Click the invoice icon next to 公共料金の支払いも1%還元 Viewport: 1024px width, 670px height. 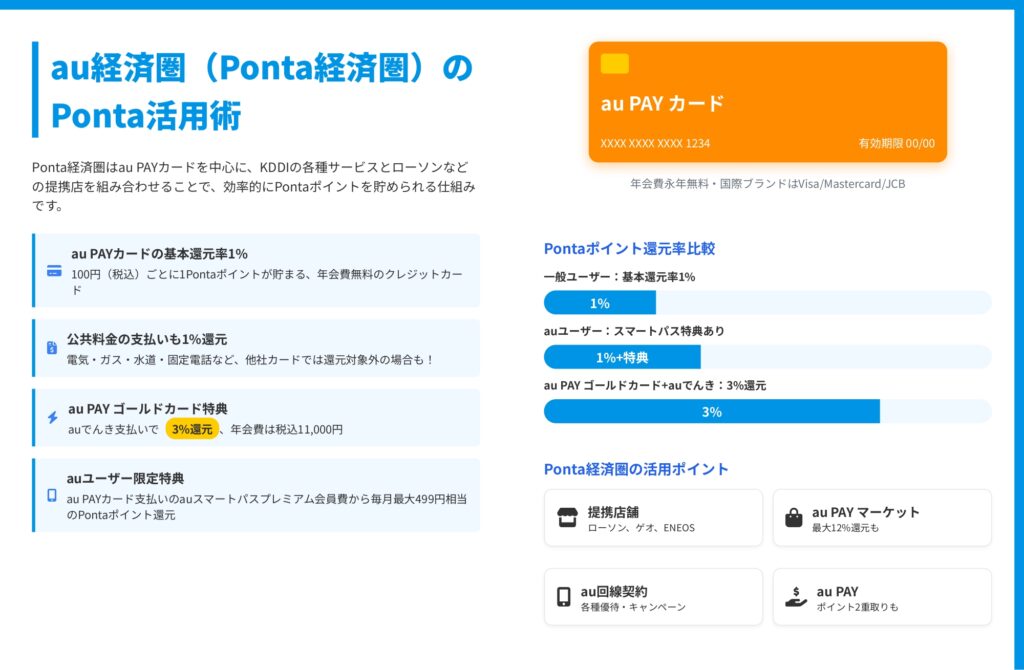[x=52, y=348]
